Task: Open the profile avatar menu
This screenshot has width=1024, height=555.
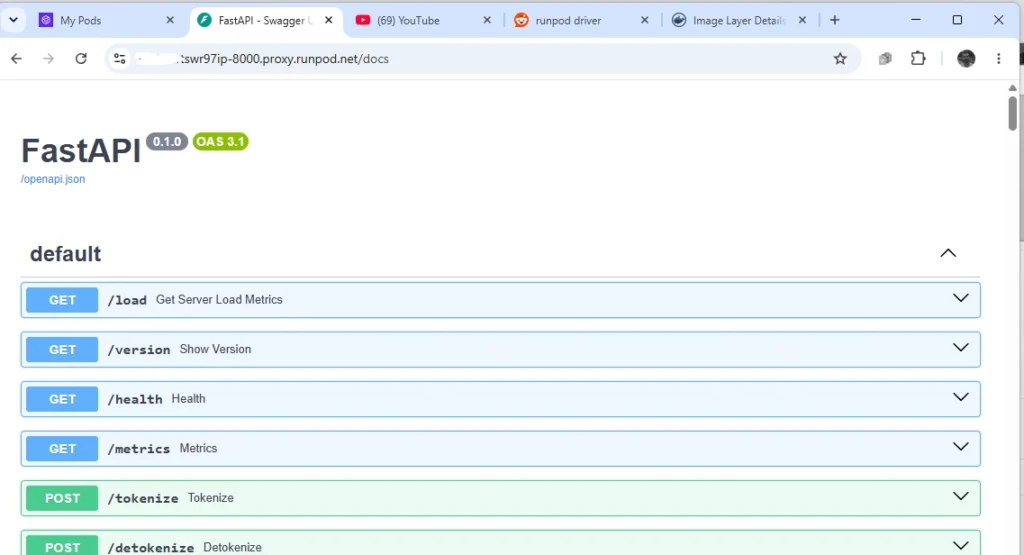Action: tap(966, 58)
